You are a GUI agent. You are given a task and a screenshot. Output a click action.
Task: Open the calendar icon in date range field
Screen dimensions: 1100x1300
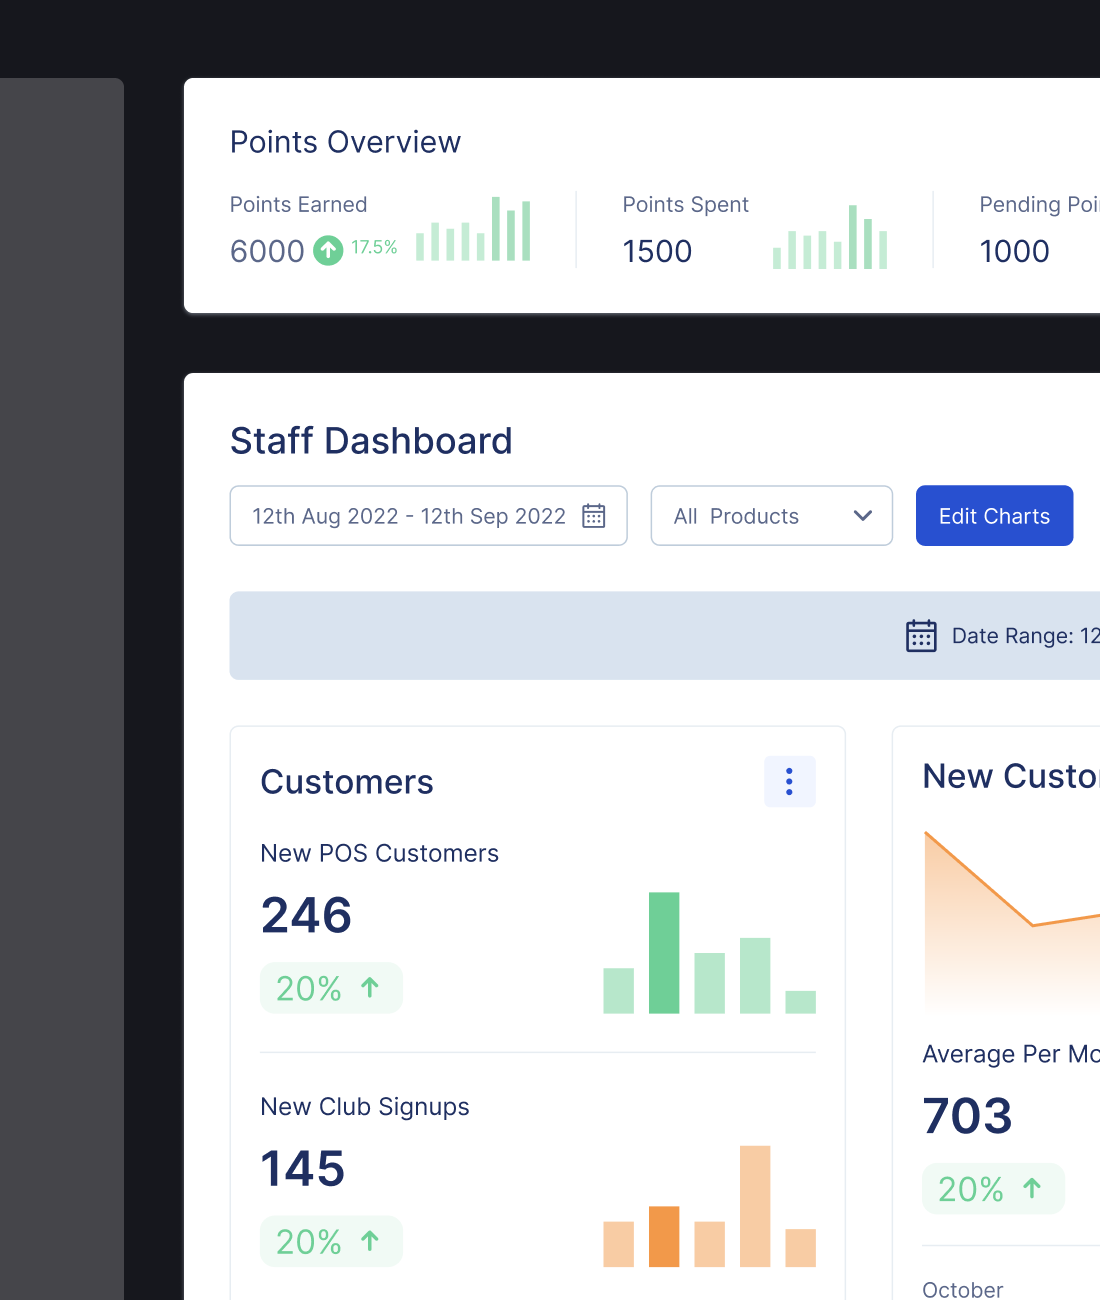click(x=594, y=516)
